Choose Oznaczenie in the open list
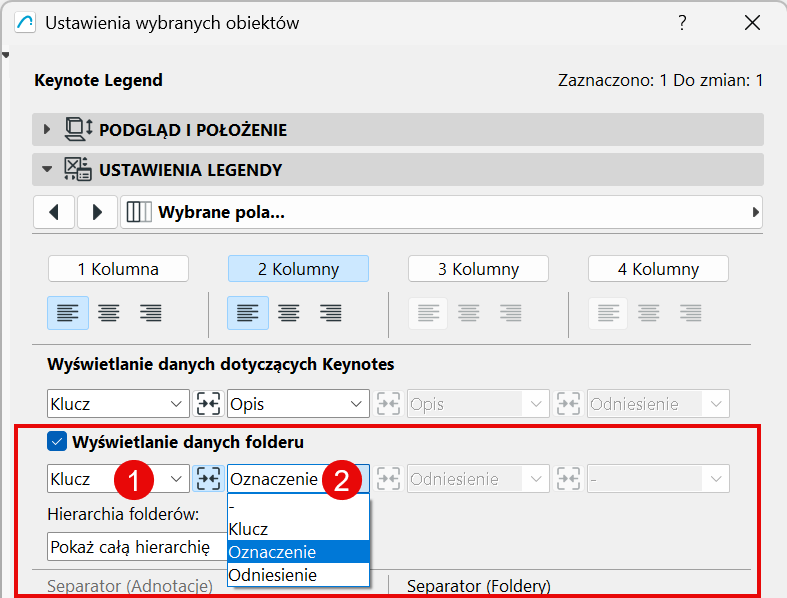The width and height of the screenshot is (787, 598). tap(299, 552)
